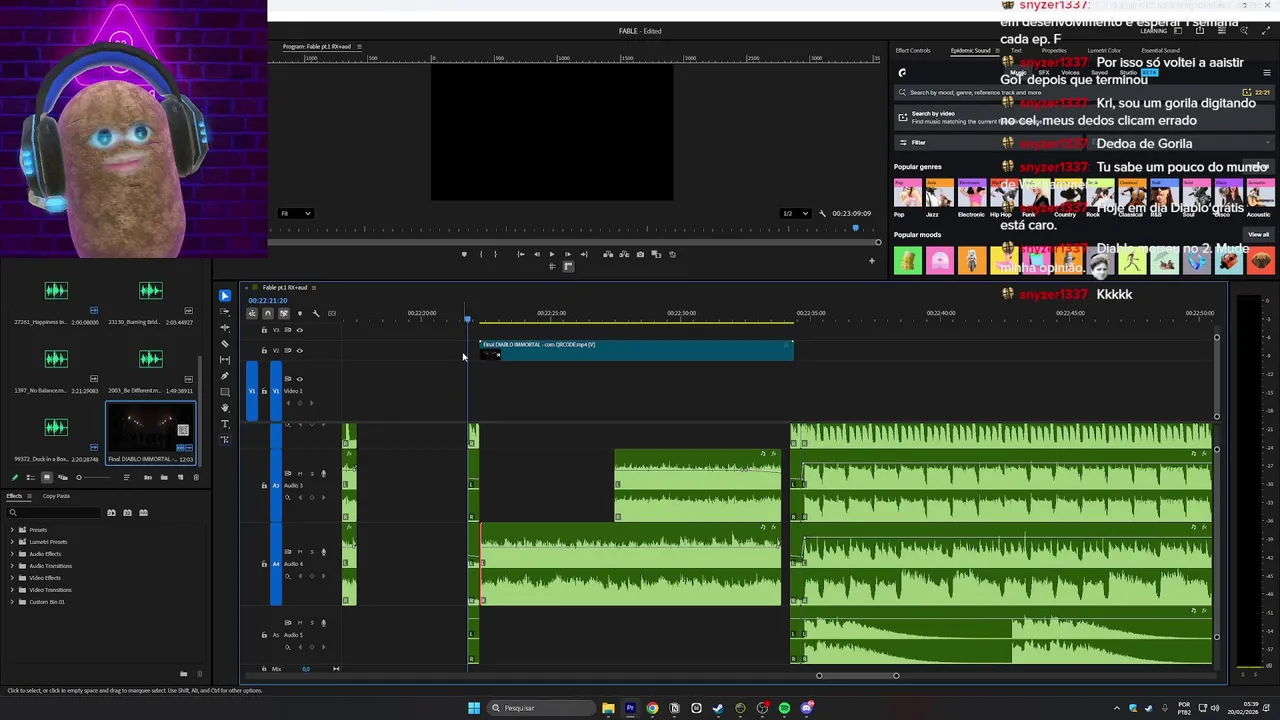Toggle lock on Audio 4 track
This screenshot has height=720, width=1280.
[264, 564]
